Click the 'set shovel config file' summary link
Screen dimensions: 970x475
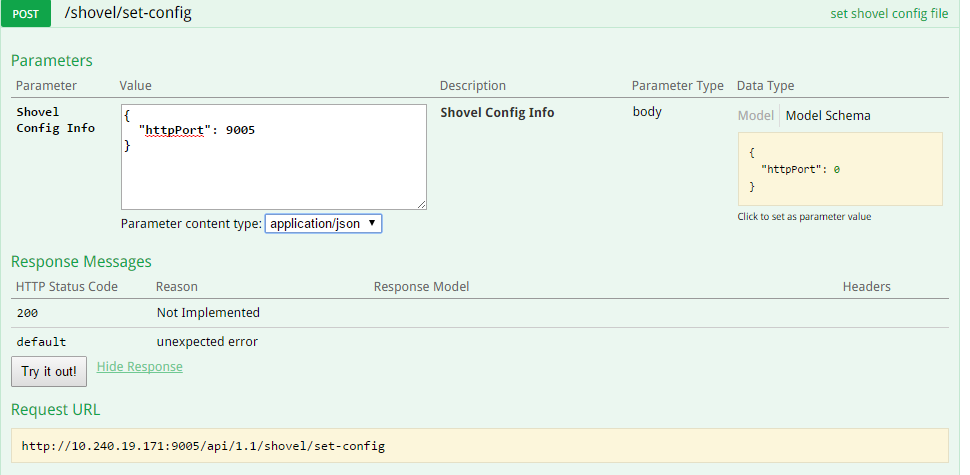point(889,14)
